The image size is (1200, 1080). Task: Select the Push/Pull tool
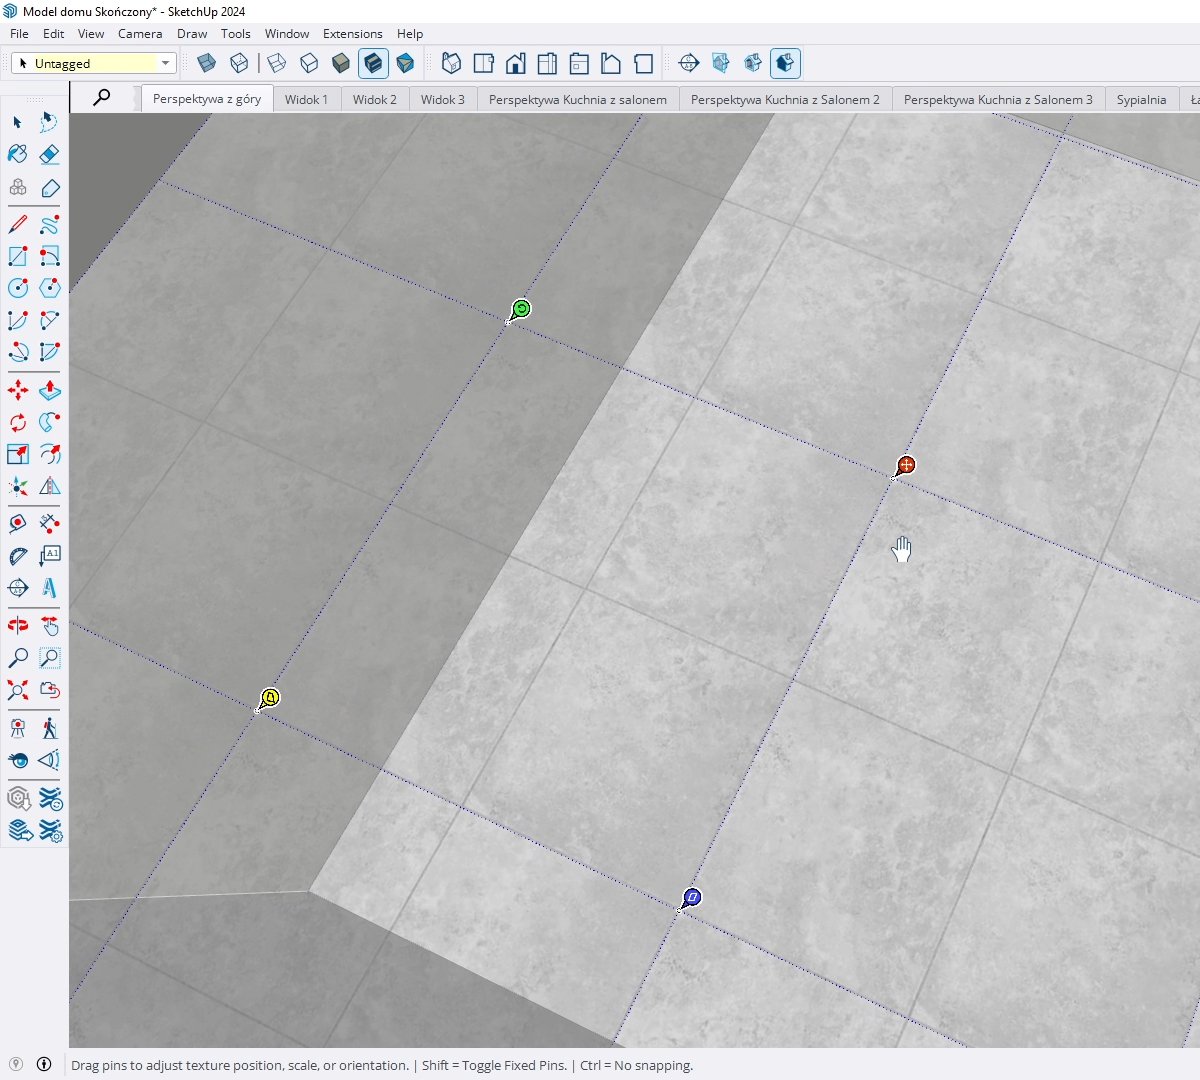[49, 390]
